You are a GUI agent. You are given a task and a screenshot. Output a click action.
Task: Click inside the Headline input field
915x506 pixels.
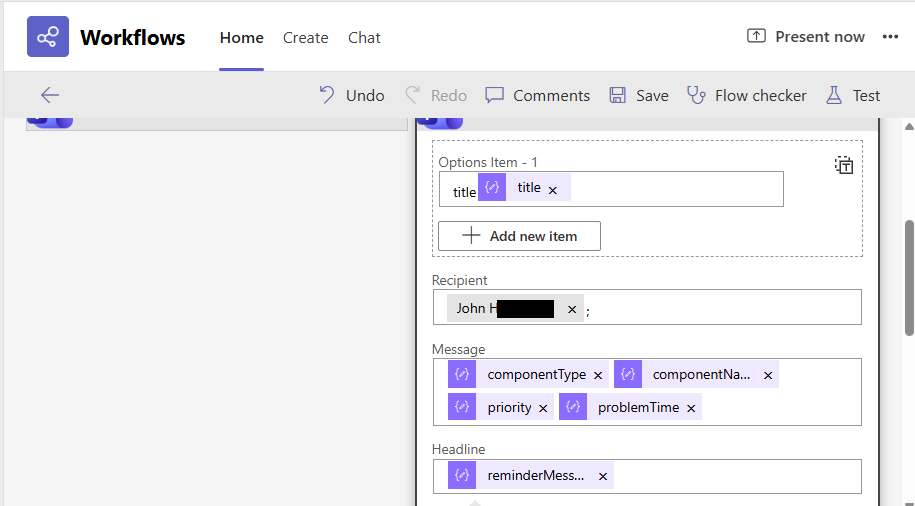pos(730,476)
